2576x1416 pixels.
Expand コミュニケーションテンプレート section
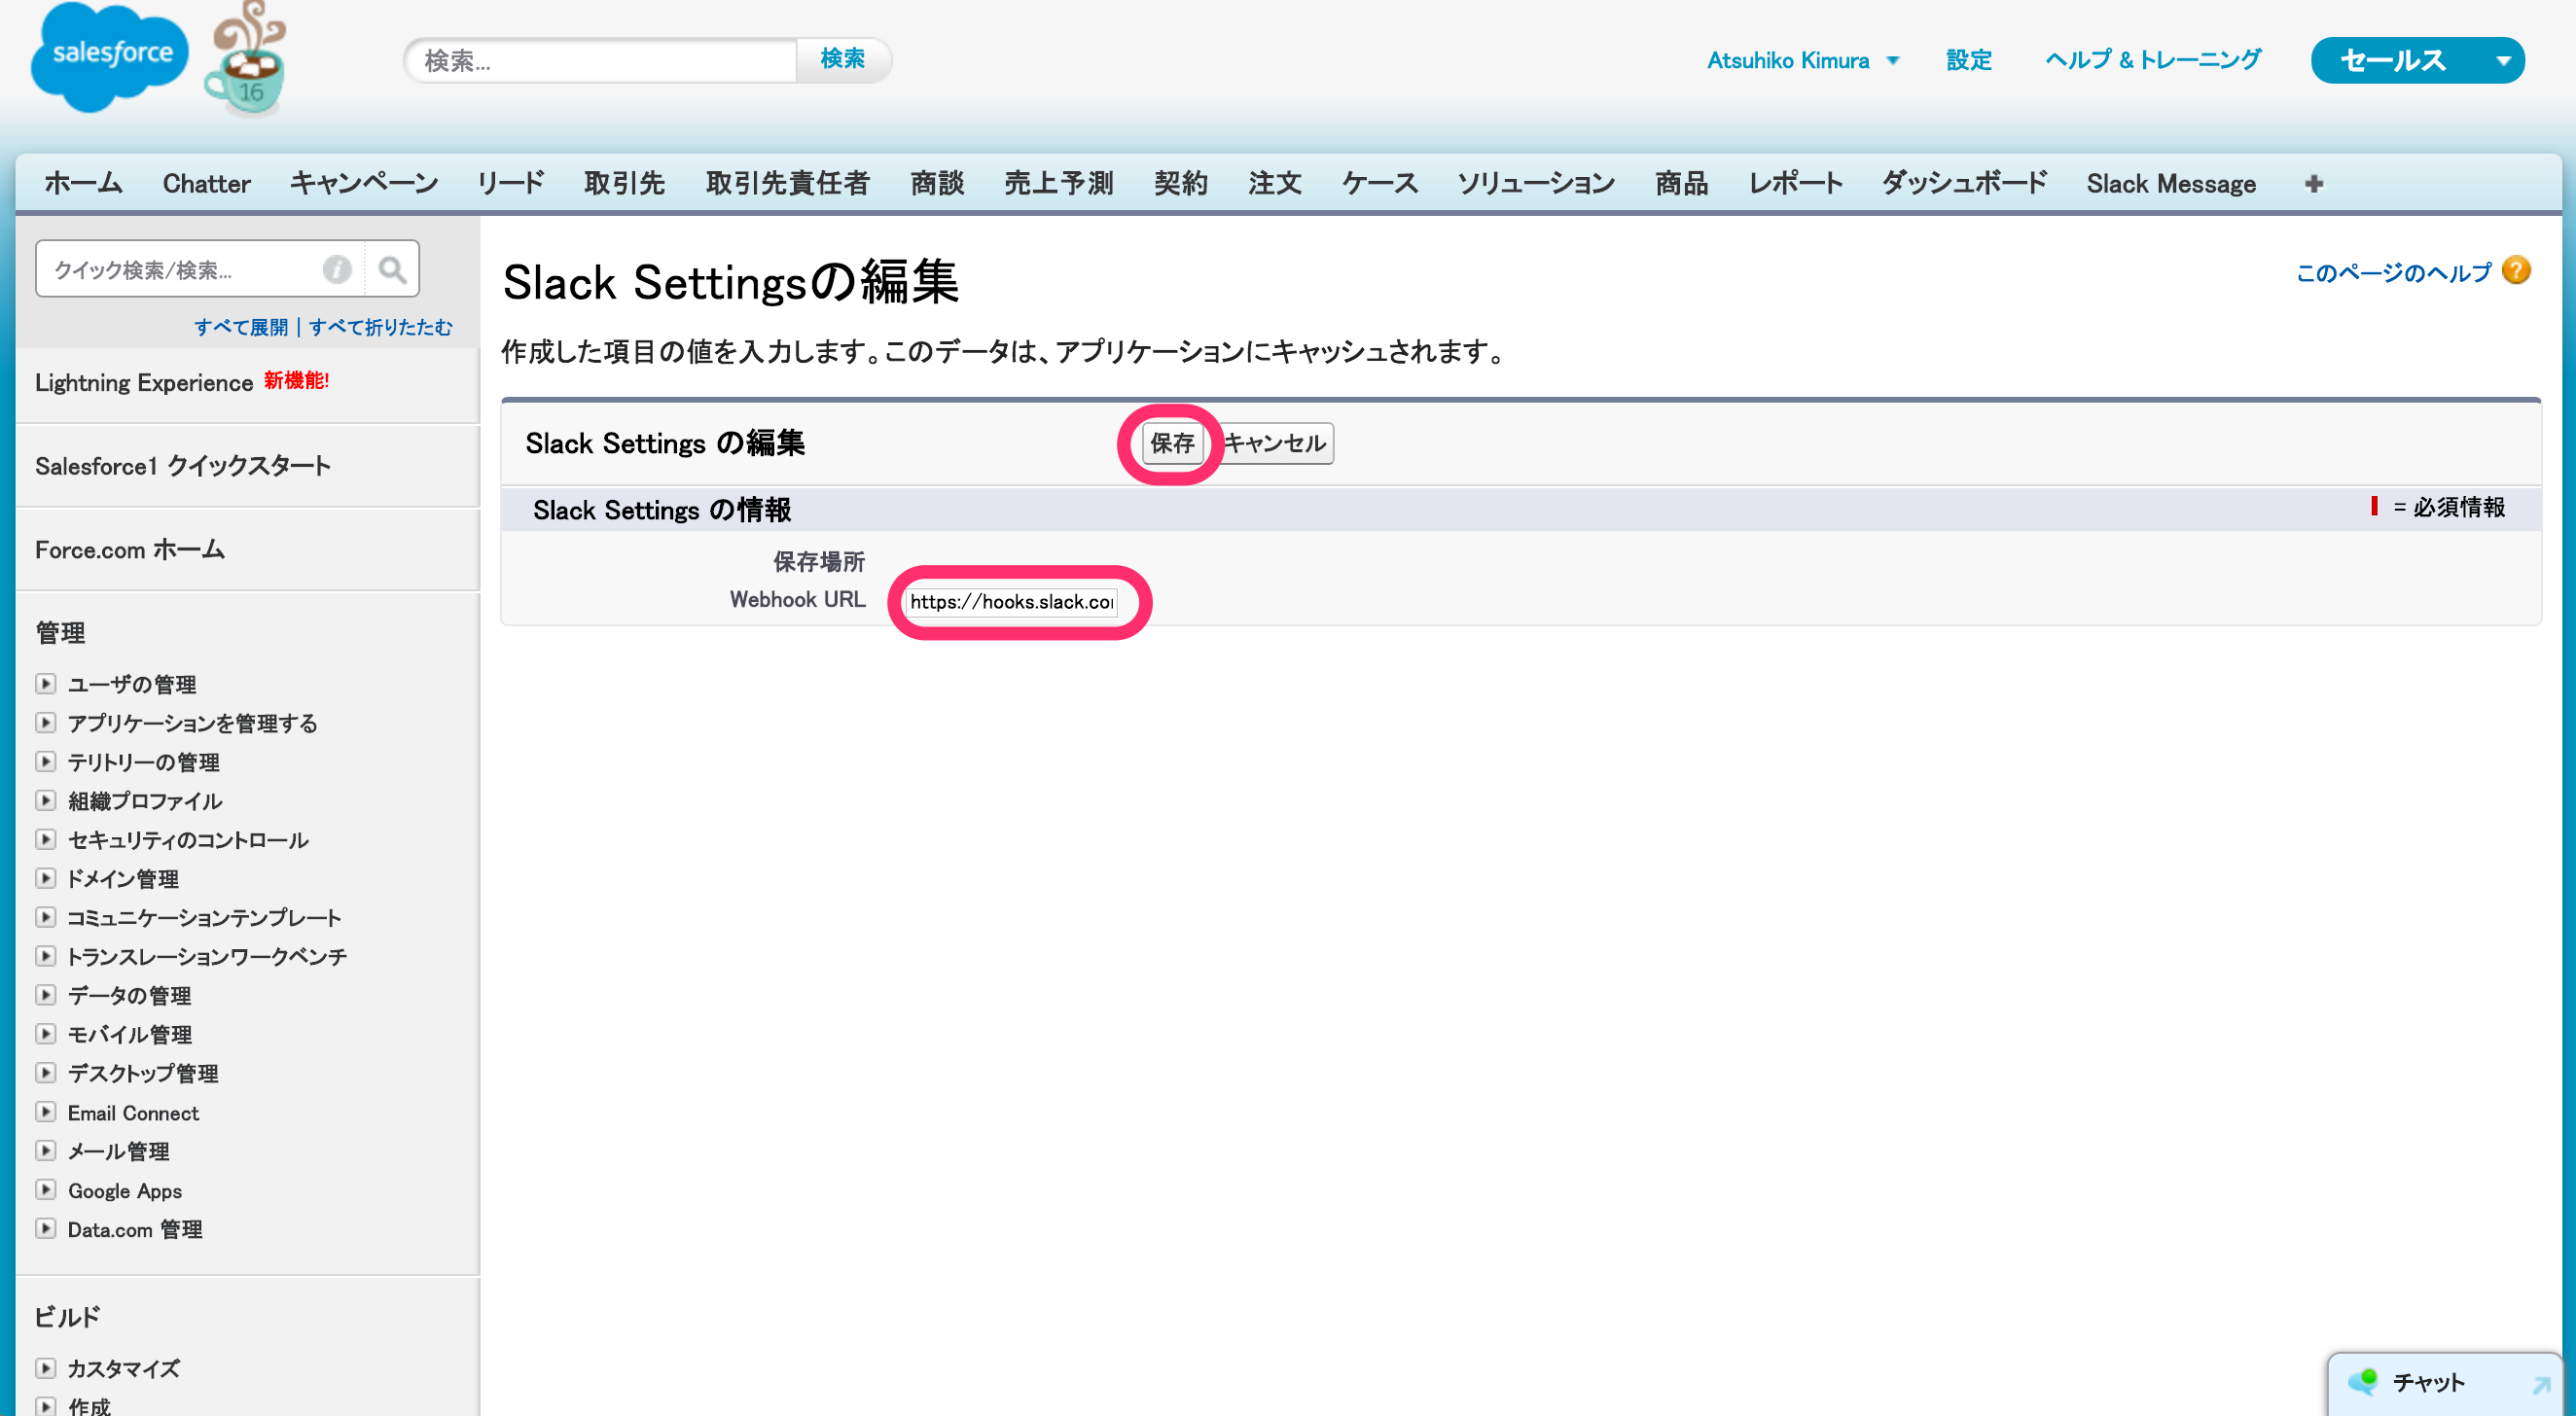click(45, 918)
